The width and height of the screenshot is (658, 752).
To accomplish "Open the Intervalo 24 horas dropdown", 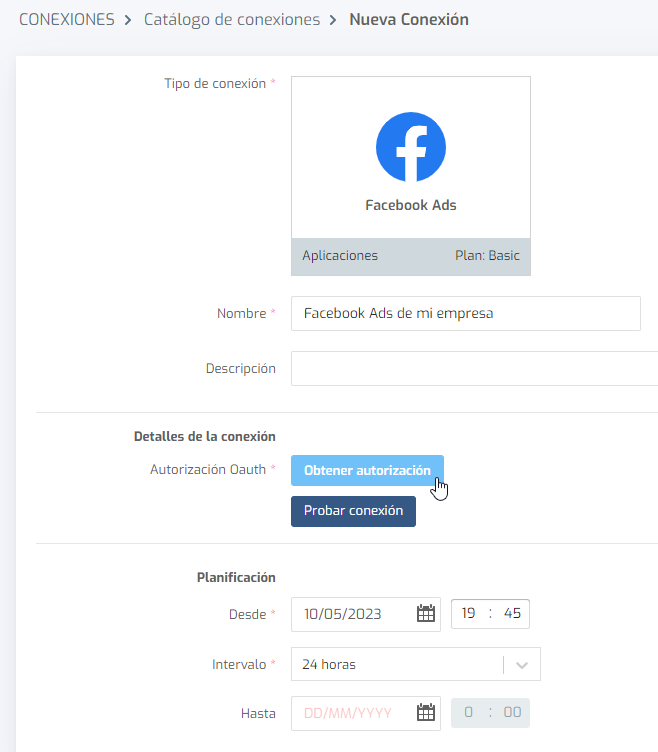I will [416, 664].
